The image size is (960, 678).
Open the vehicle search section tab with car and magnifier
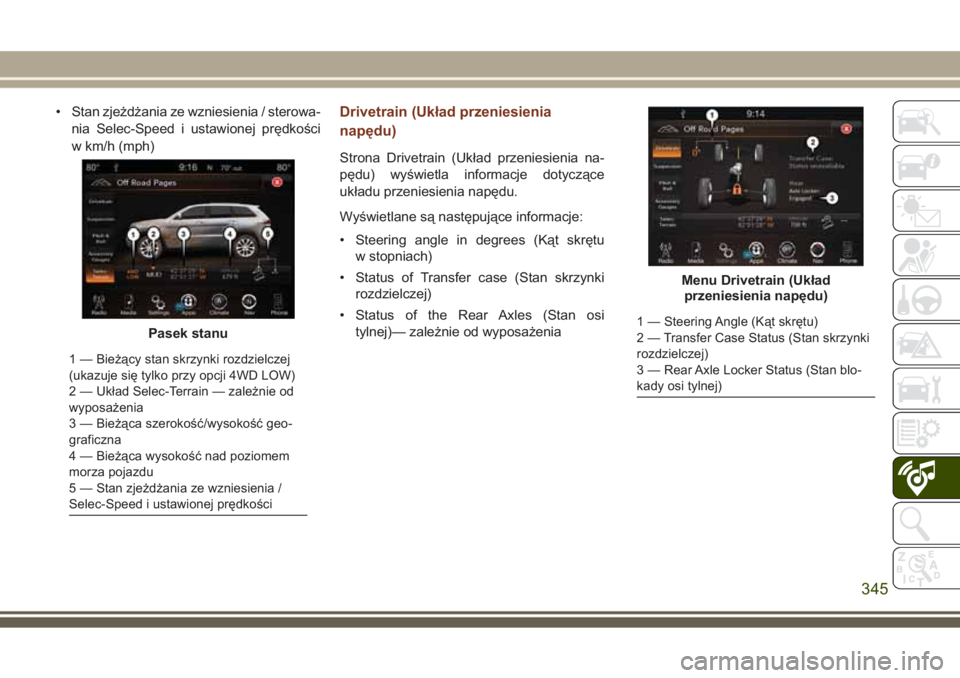[926, 122]
